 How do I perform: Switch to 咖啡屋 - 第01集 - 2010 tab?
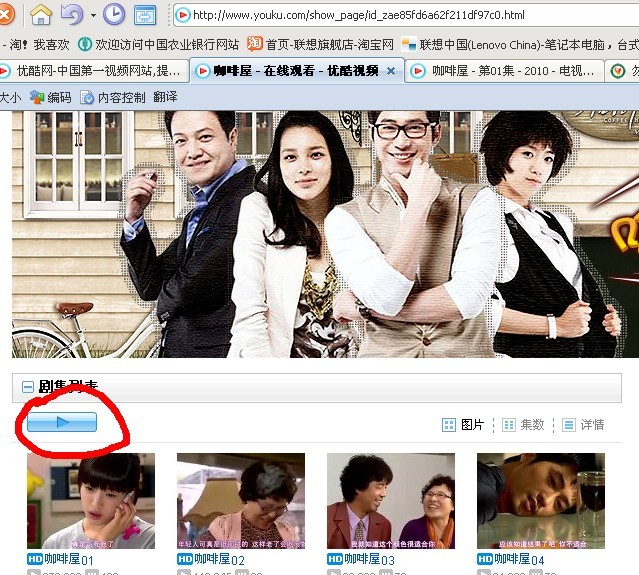(x=505, y=71)
